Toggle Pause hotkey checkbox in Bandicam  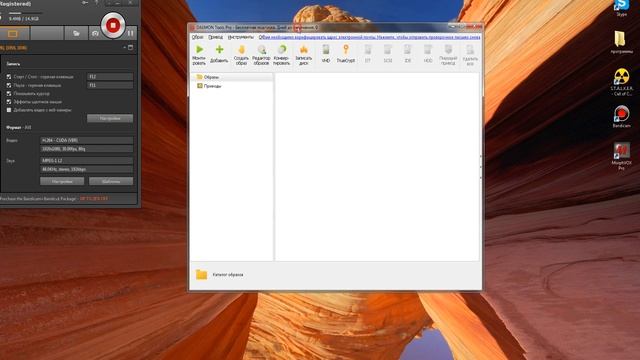click(9, 85)
